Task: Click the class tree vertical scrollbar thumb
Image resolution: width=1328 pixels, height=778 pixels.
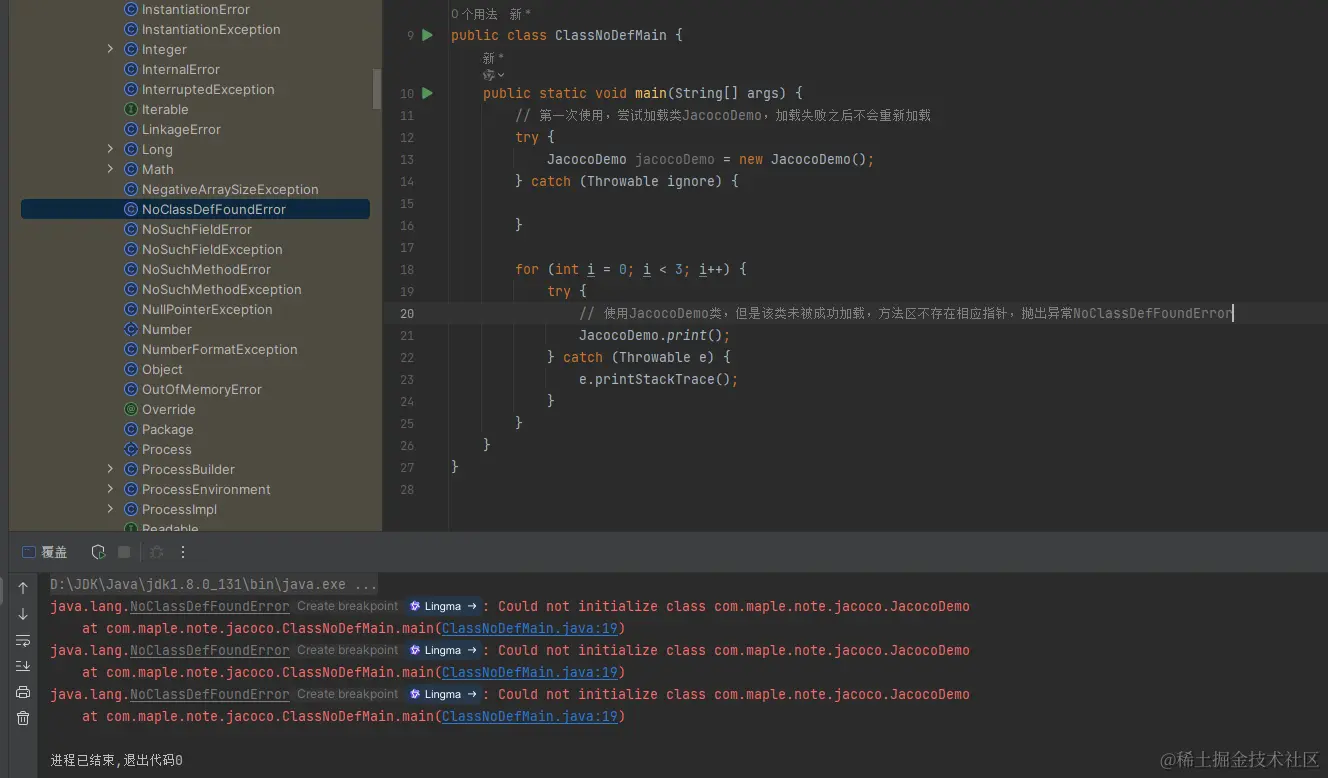Action: [x=377, y=88]
